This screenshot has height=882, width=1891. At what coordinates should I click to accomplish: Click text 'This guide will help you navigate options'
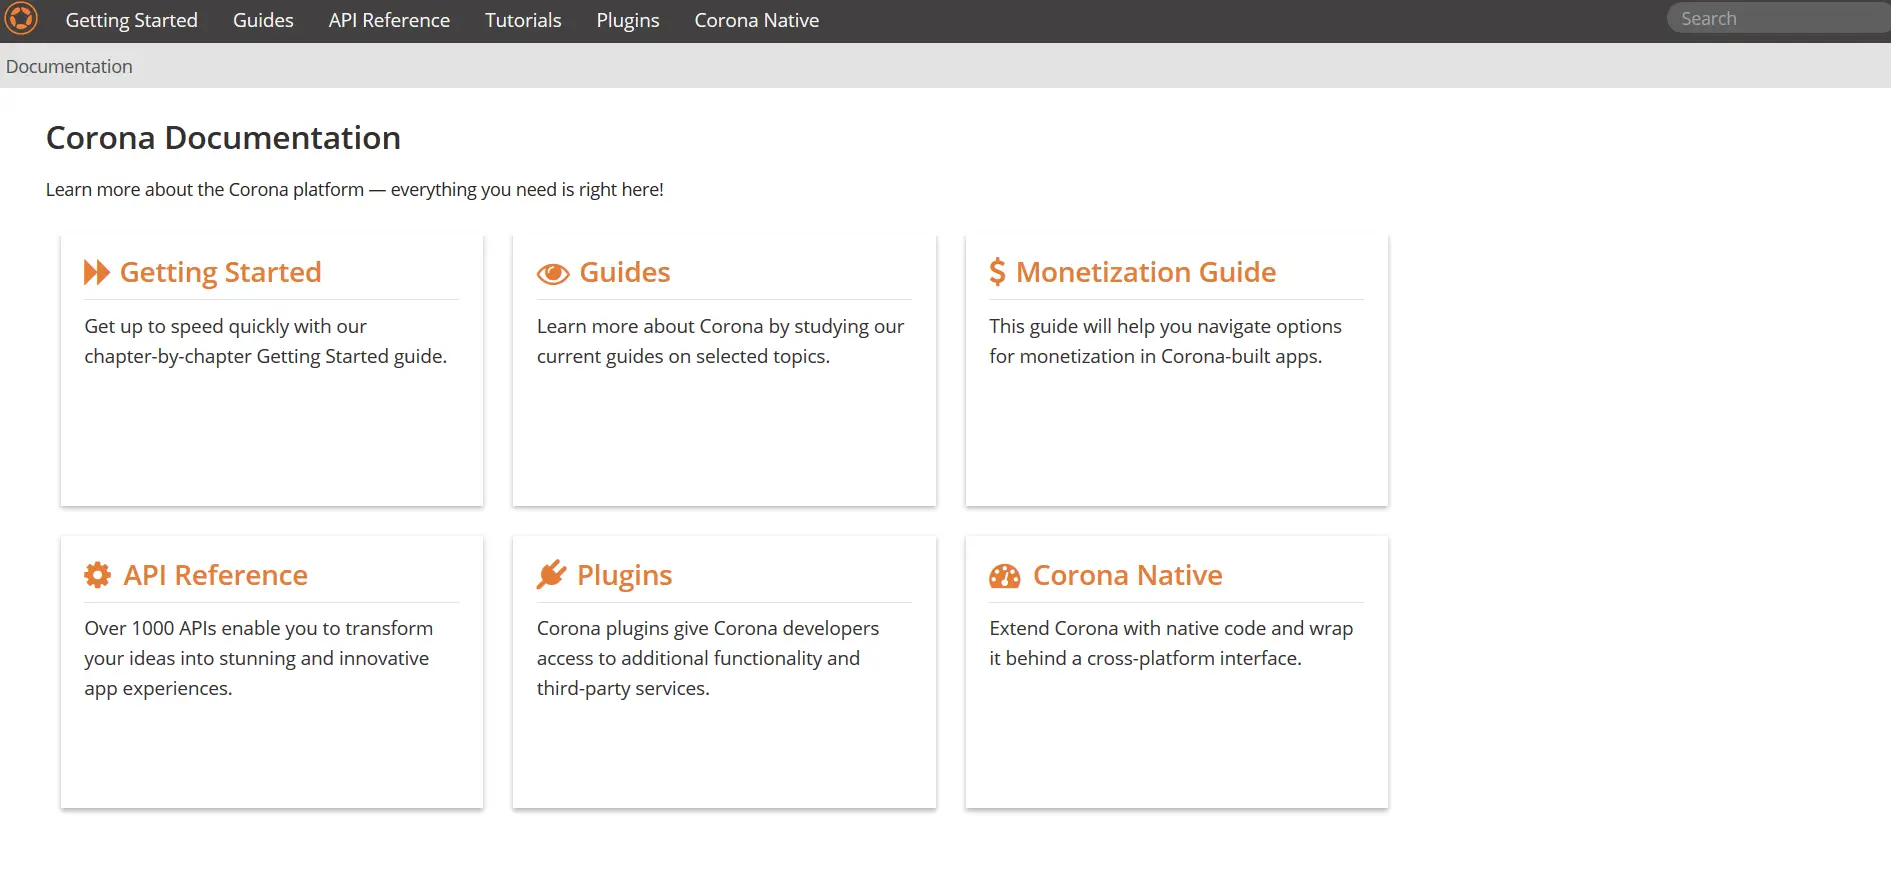[x=1165, y=326]
